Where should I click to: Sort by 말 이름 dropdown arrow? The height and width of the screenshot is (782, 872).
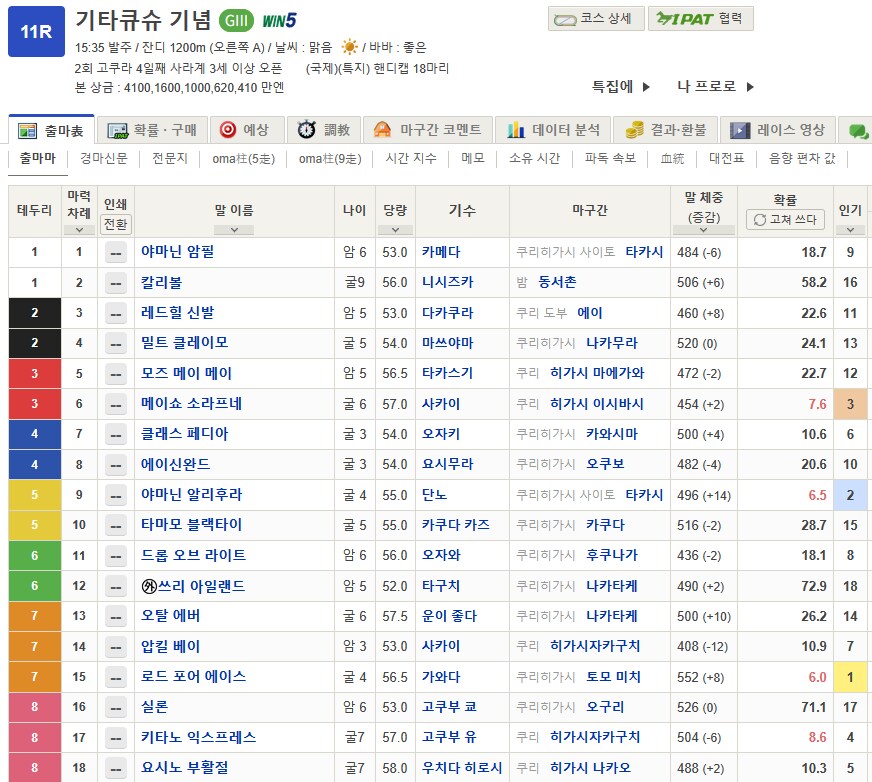pyautogui.click(x=234, y=230)
